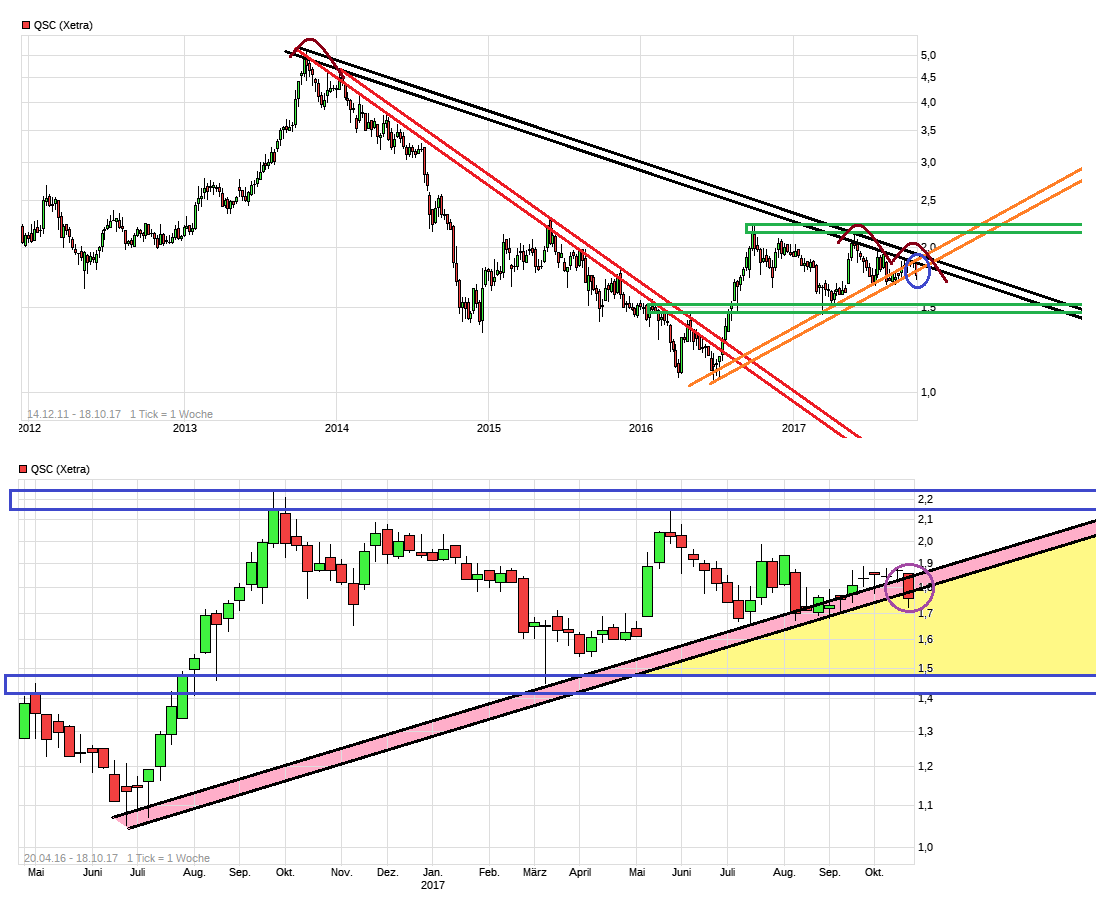Click upper chart's '1 Tick = 1 Woche' note
Screen dimensions: 1096x910
[x=171, y=414]
